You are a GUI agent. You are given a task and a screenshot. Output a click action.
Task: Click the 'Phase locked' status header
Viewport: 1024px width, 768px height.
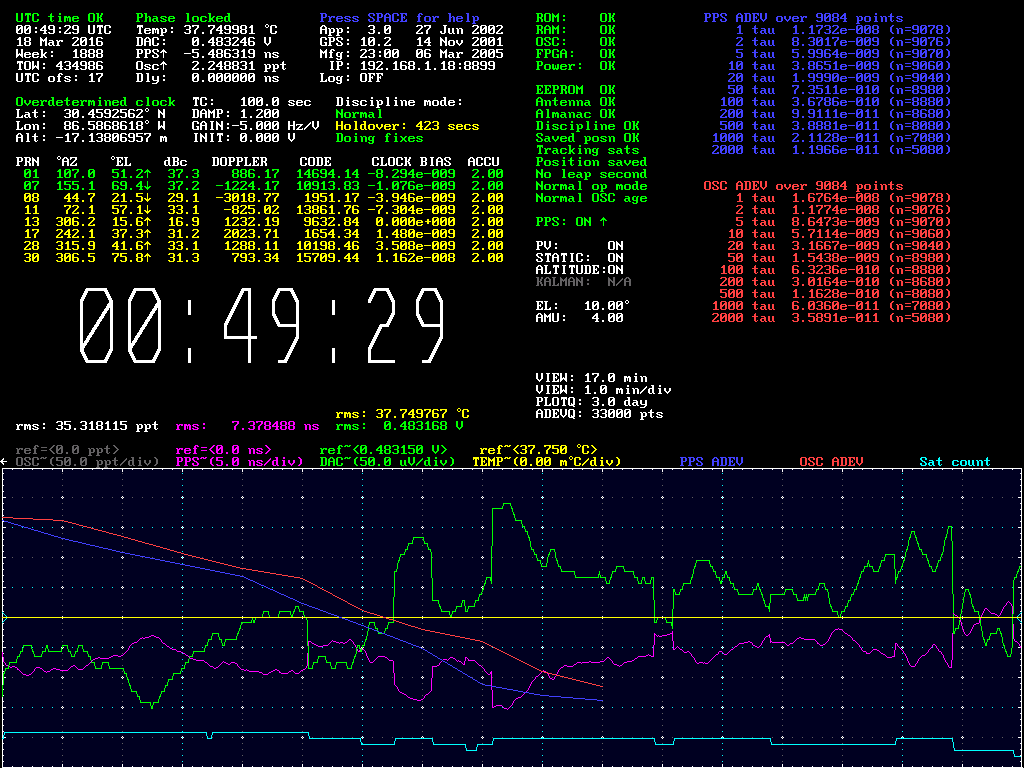[x=183, y=18]
